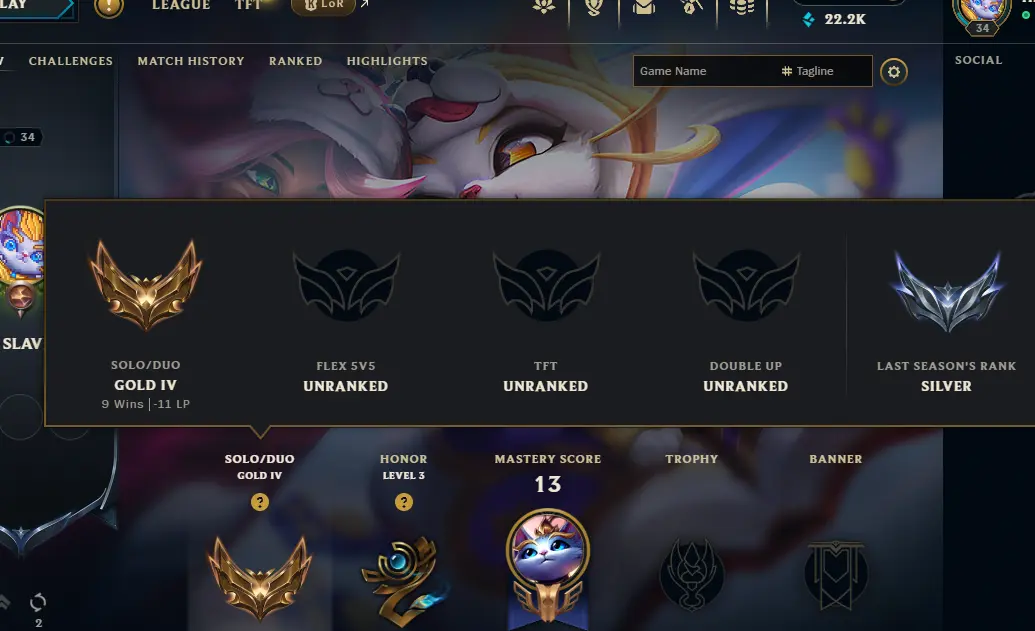The image size is (1035, 631).
Task: Click the Solo/Duo question mark icon
Action: (x=260, y=502)
